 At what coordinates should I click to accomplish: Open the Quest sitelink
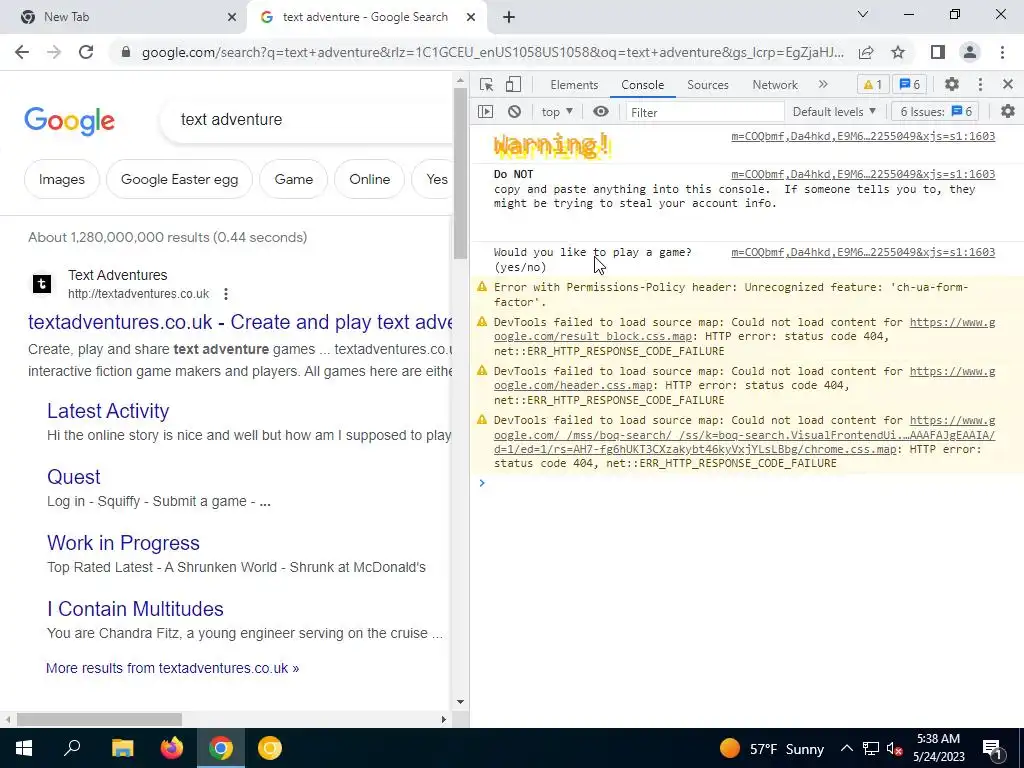click(x=74, y=477)
